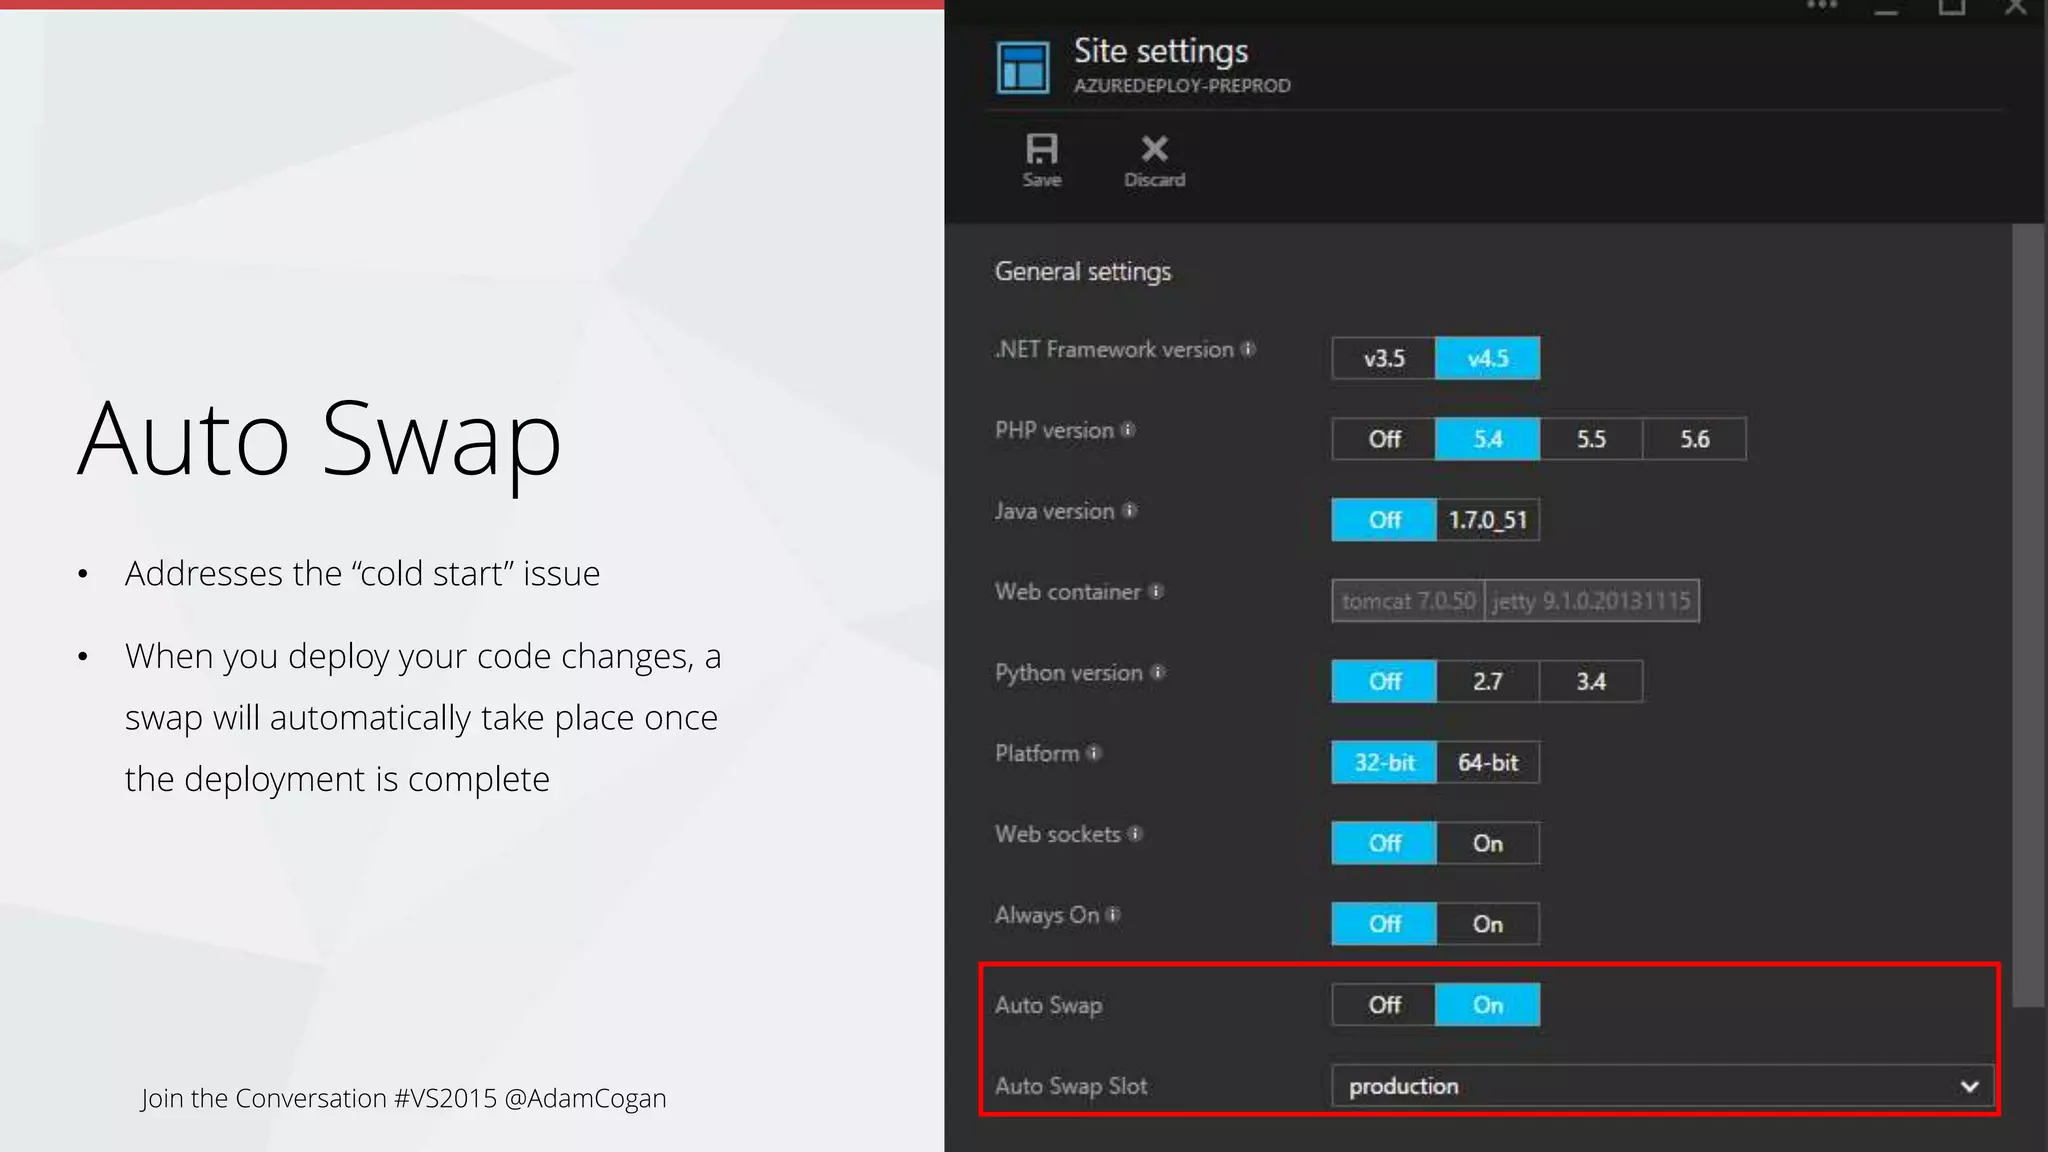Open info tooltip next to PHP version
Image resolution: width=2048 pixels, height=1152 pixels.
(1128, 430)
